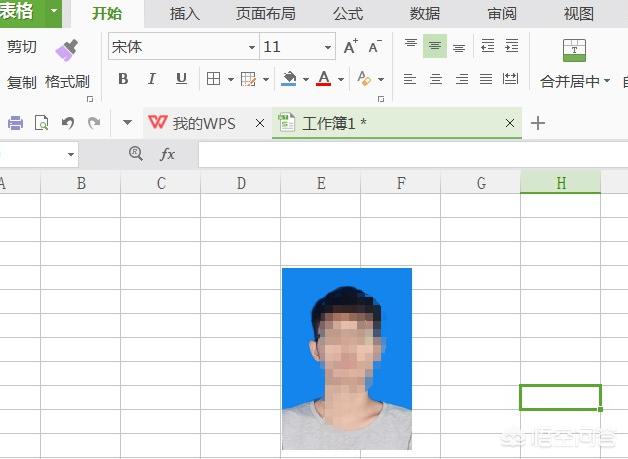
Task: Center text horizontally
Action: [x=436, y=79]
